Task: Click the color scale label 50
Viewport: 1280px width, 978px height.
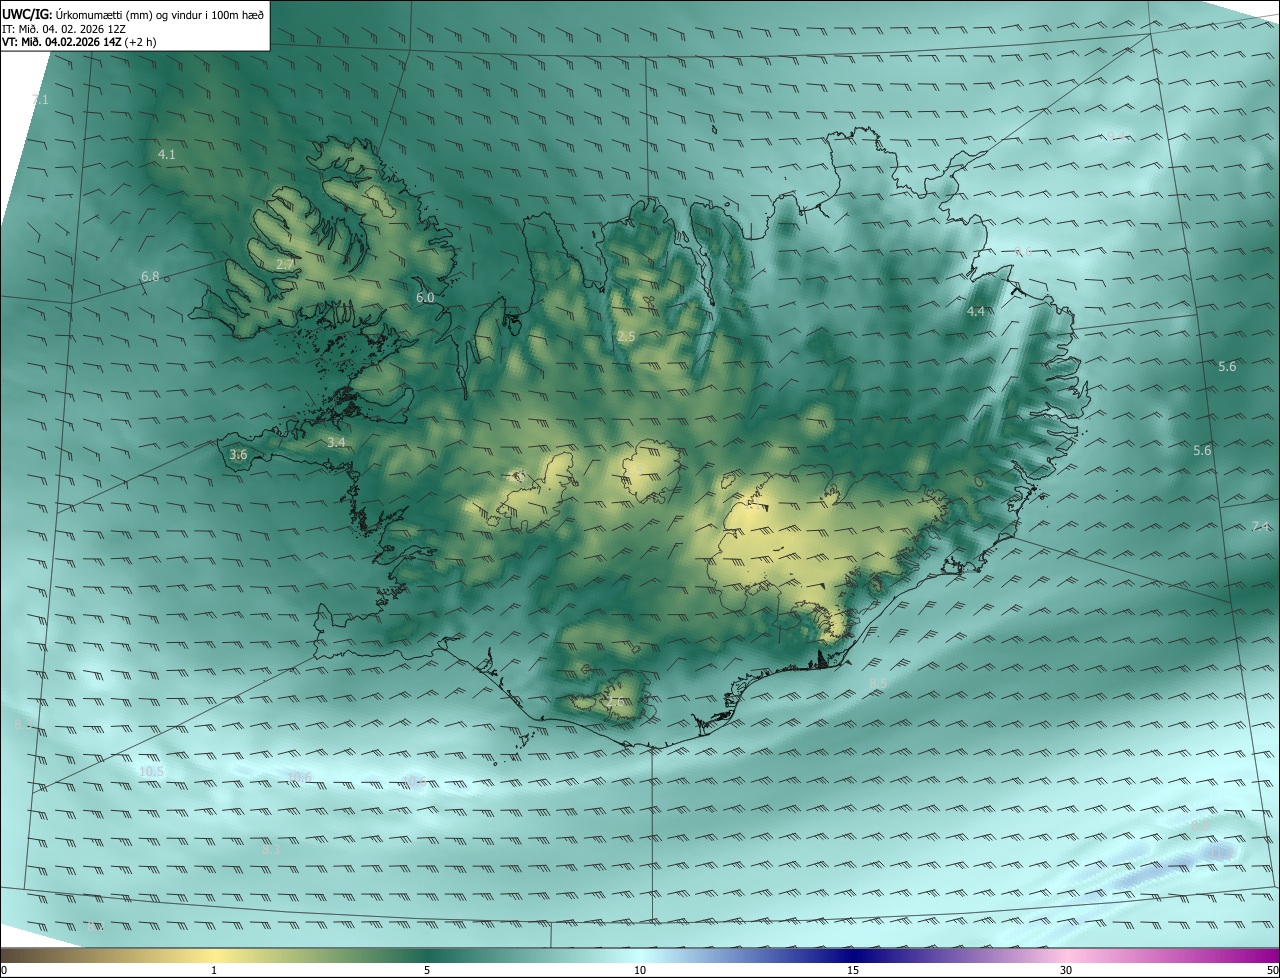Action: click(1272, 970)
